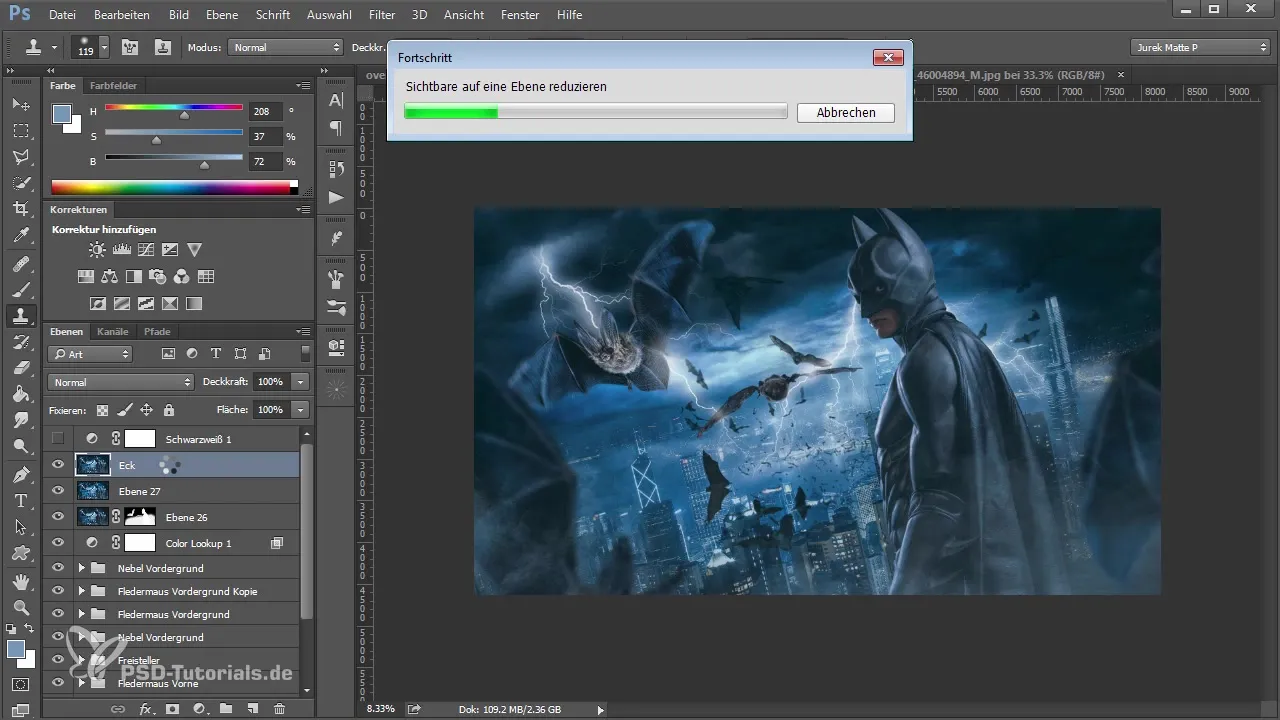
Task: Select the Brush tool
Action: (21, 290)
